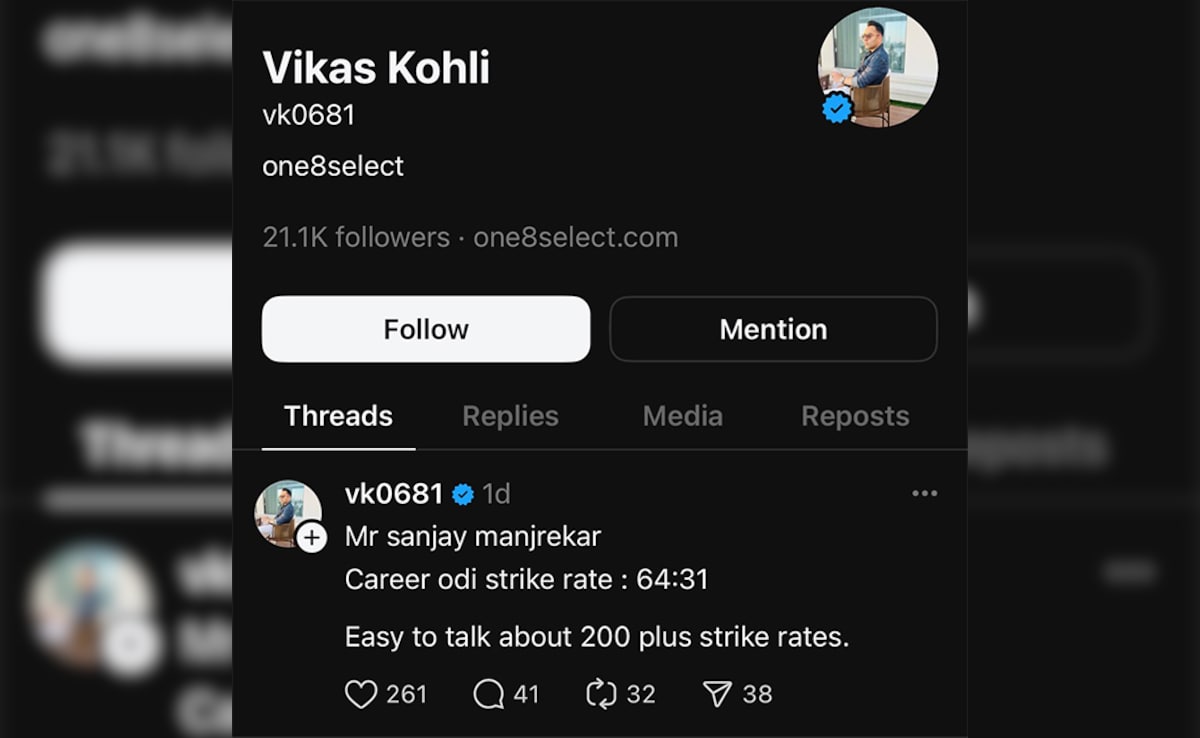
Task: Click the blue verified badge on profile photo
Action: pos(837,109)
